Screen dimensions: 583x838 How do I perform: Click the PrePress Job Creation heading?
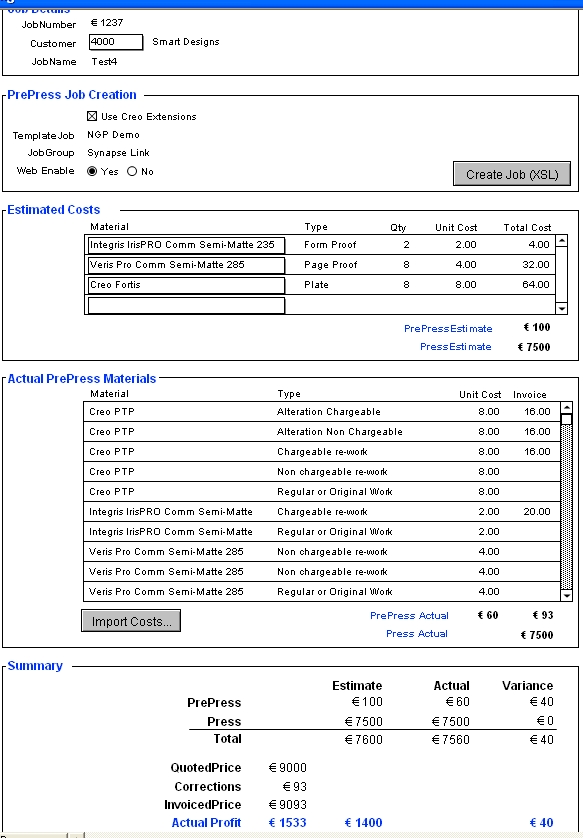72,95
